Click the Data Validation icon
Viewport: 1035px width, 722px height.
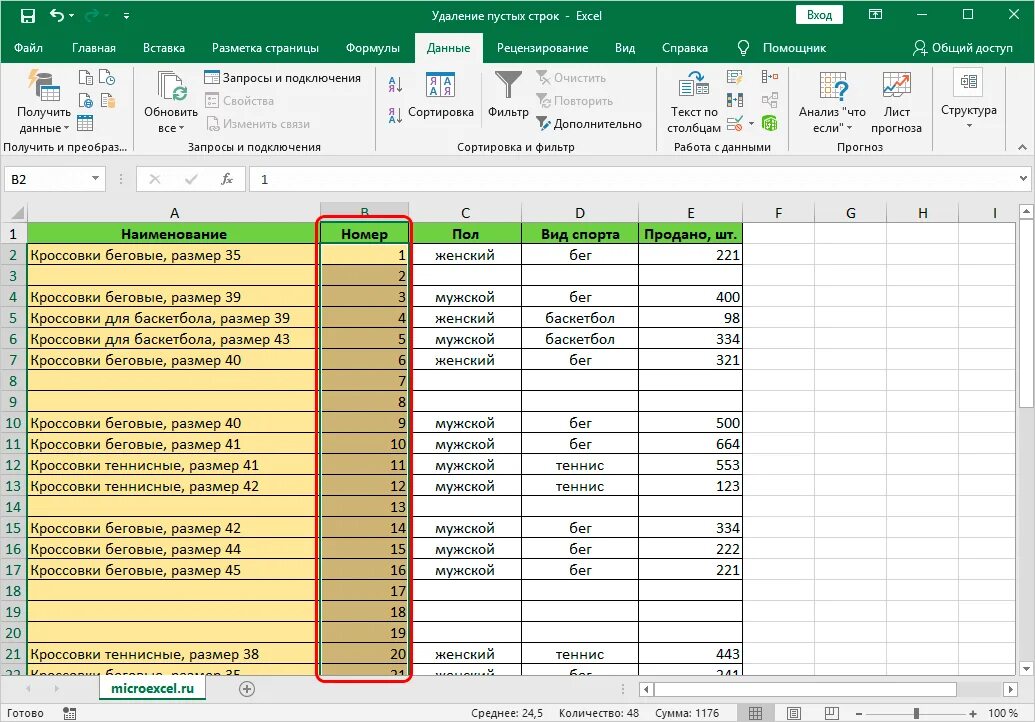point(734,123)
